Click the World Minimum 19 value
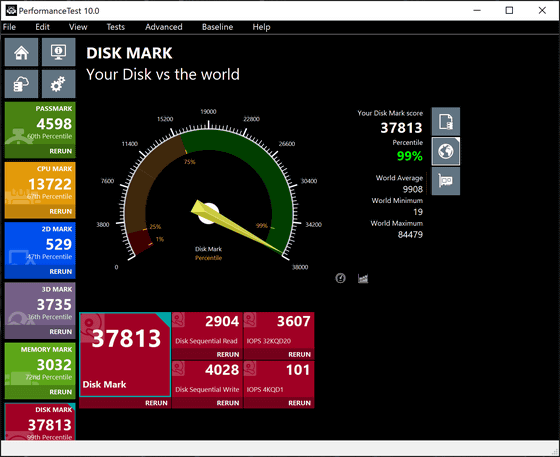Image resolution: width=560 pixels, height=457 pixels. [418, 212]
